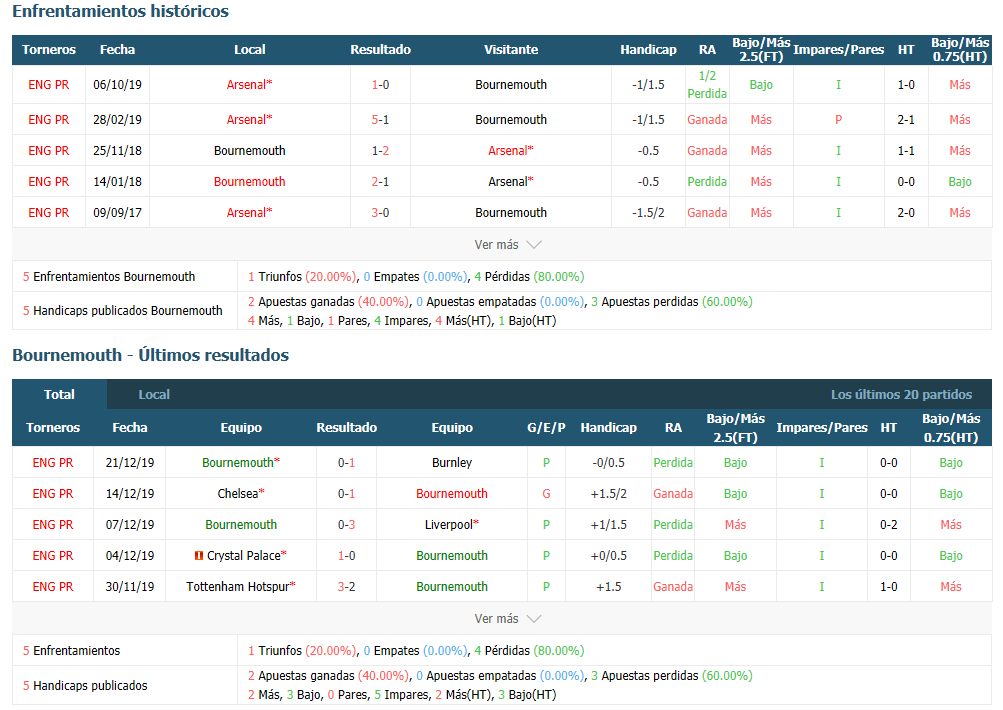Click Bajo in FT column for 06/10/19
The image size is (1003, 710).
(761, 84)
